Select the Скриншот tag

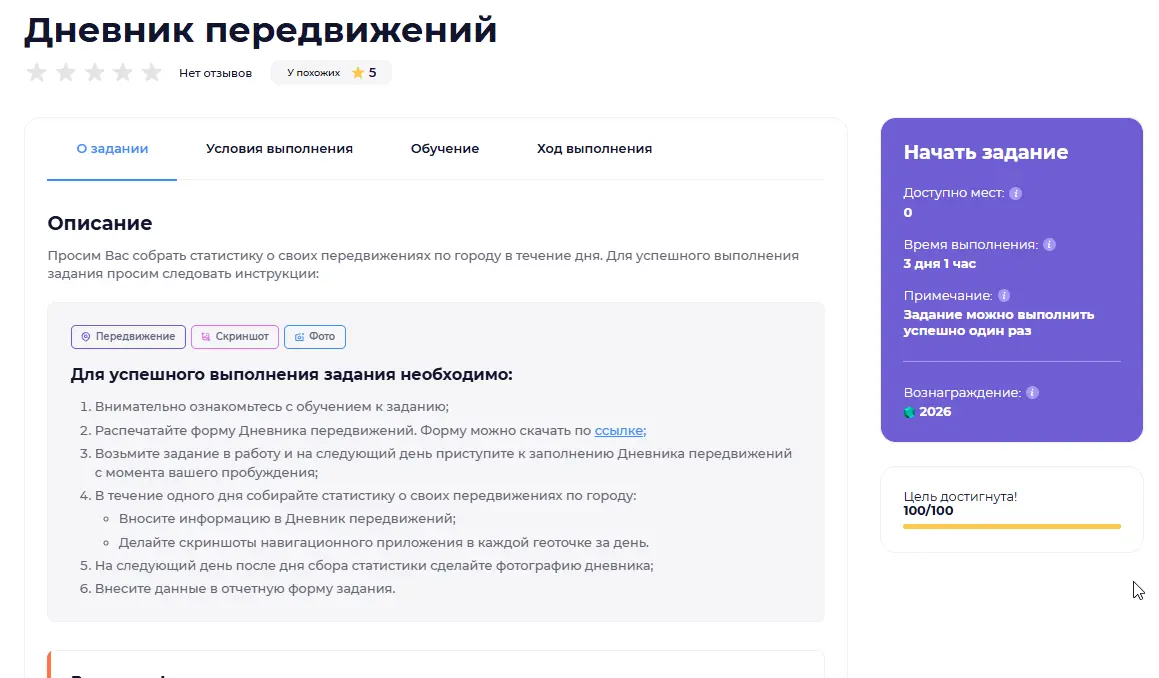[x=235, y=336]
